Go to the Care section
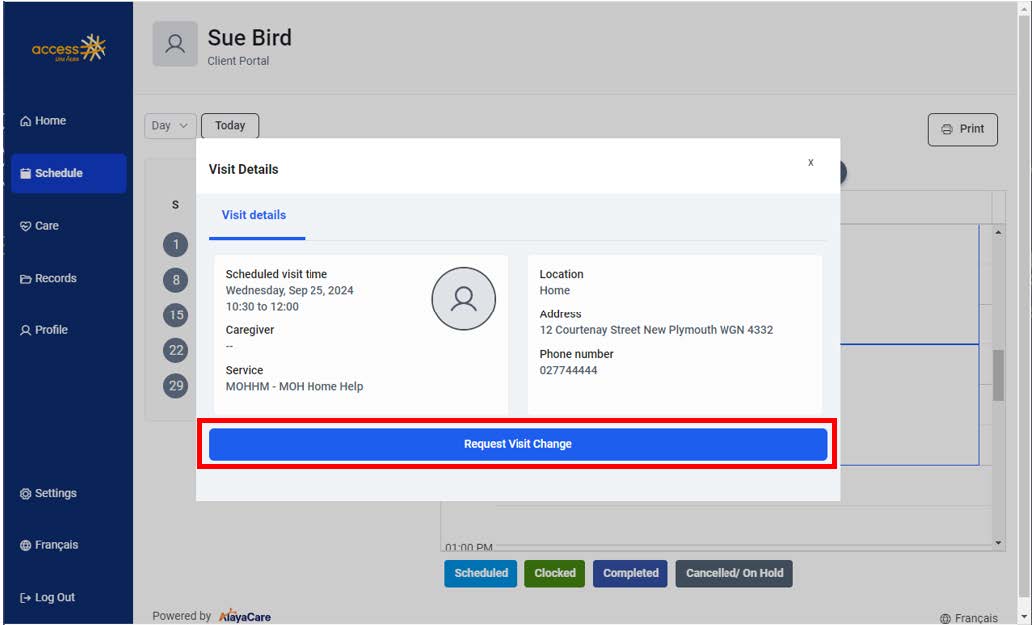Image resolution: width=1035 pixels, height=625 pixels. tap(40, 226)
